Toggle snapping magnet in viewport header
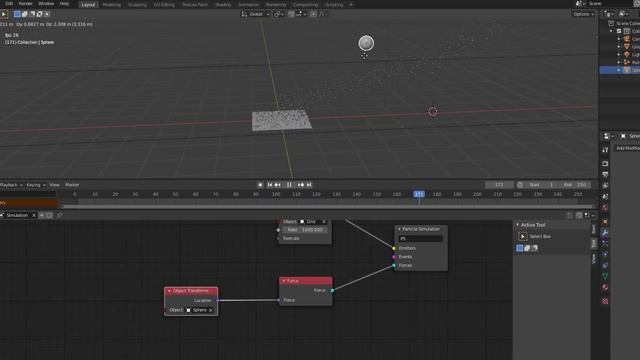 click(291, 14)
